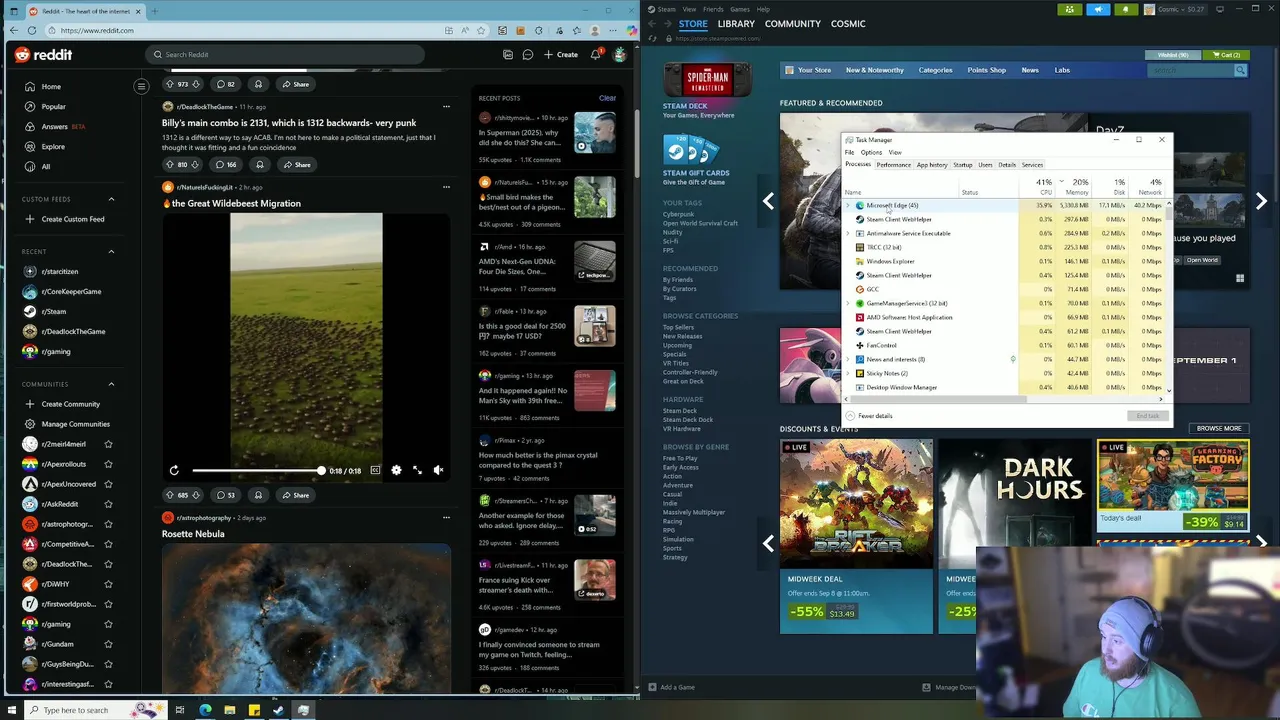Focus Steam store search box

tap(1190, 70)
